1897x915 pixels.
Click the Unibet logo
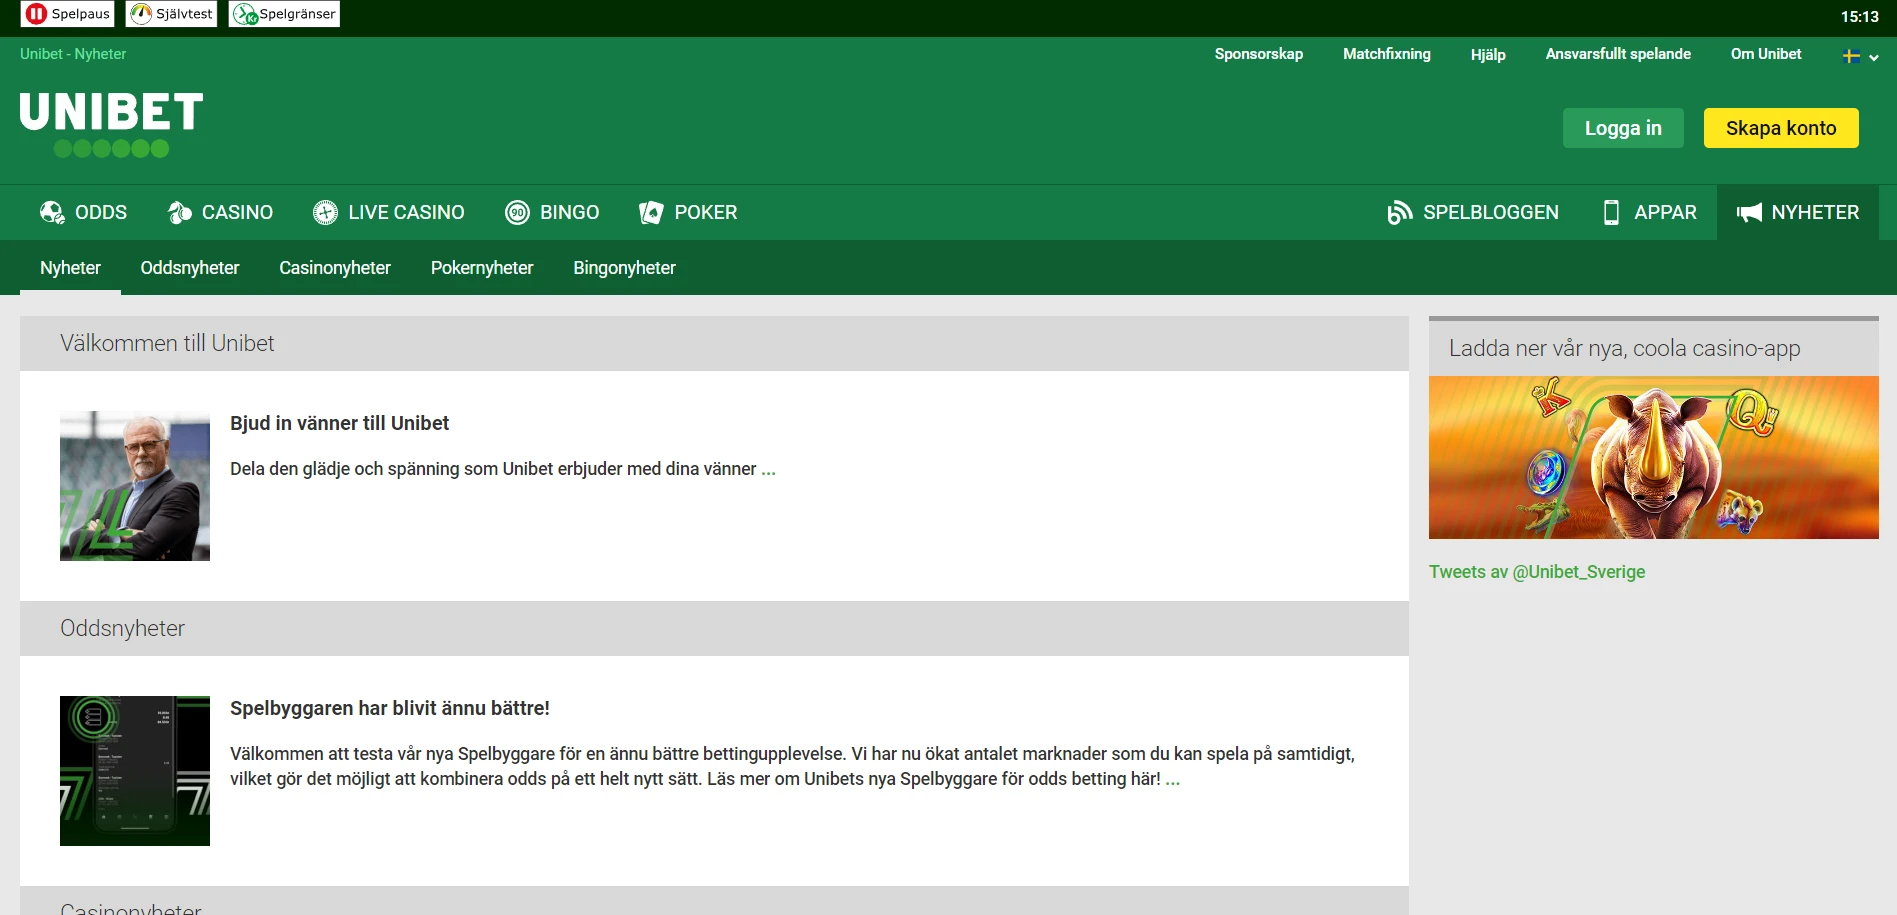tap(111, 124)
